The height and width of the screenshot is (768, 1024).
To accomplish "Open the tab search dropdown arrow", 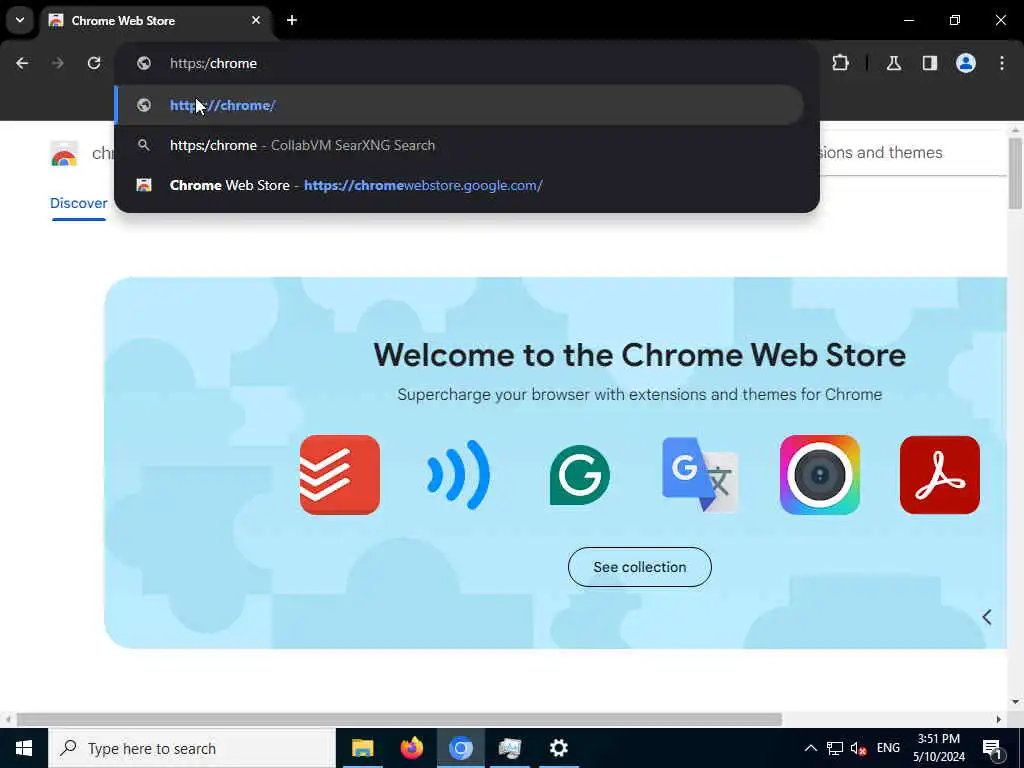I will click(x=20, y=20).
